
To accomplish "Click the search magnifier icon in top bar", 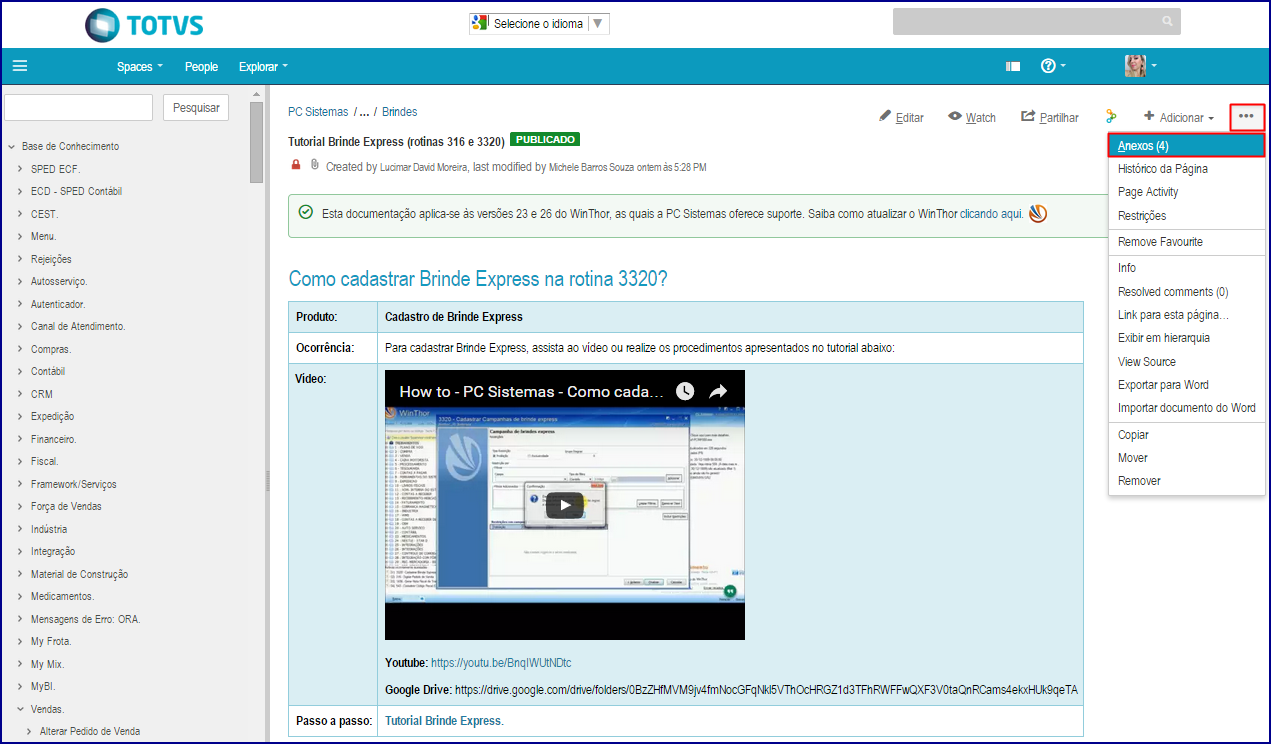I will click(x=1167, y=21).
